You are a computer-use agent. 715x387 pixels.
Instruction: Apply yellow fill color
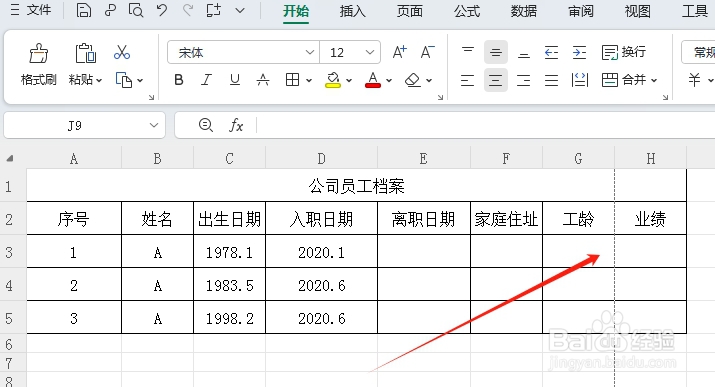point(333,80)
